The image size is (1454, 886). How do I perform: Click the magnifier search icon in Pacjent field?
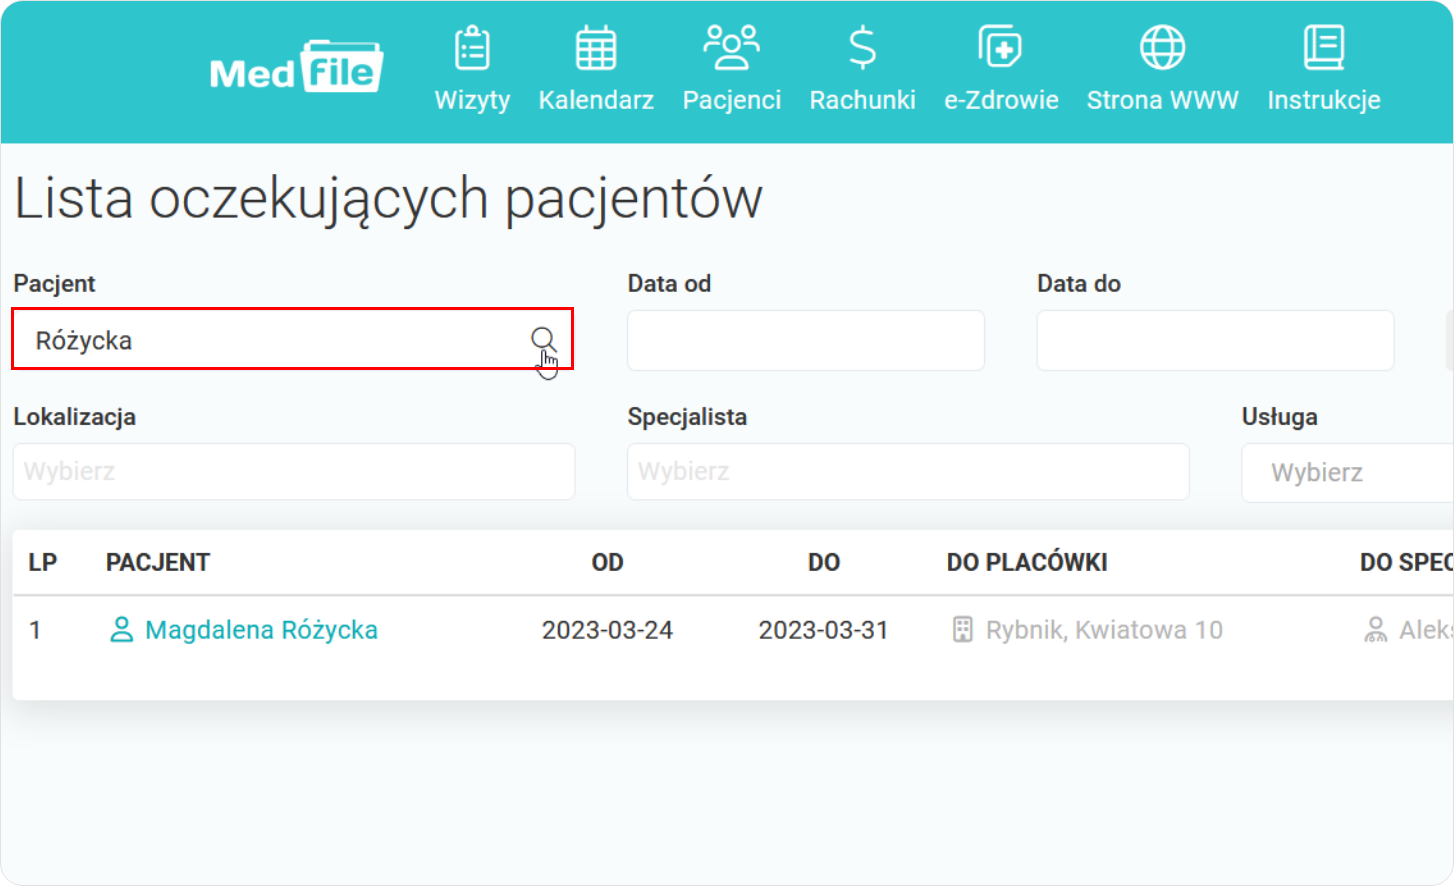(x=543, y=340)
